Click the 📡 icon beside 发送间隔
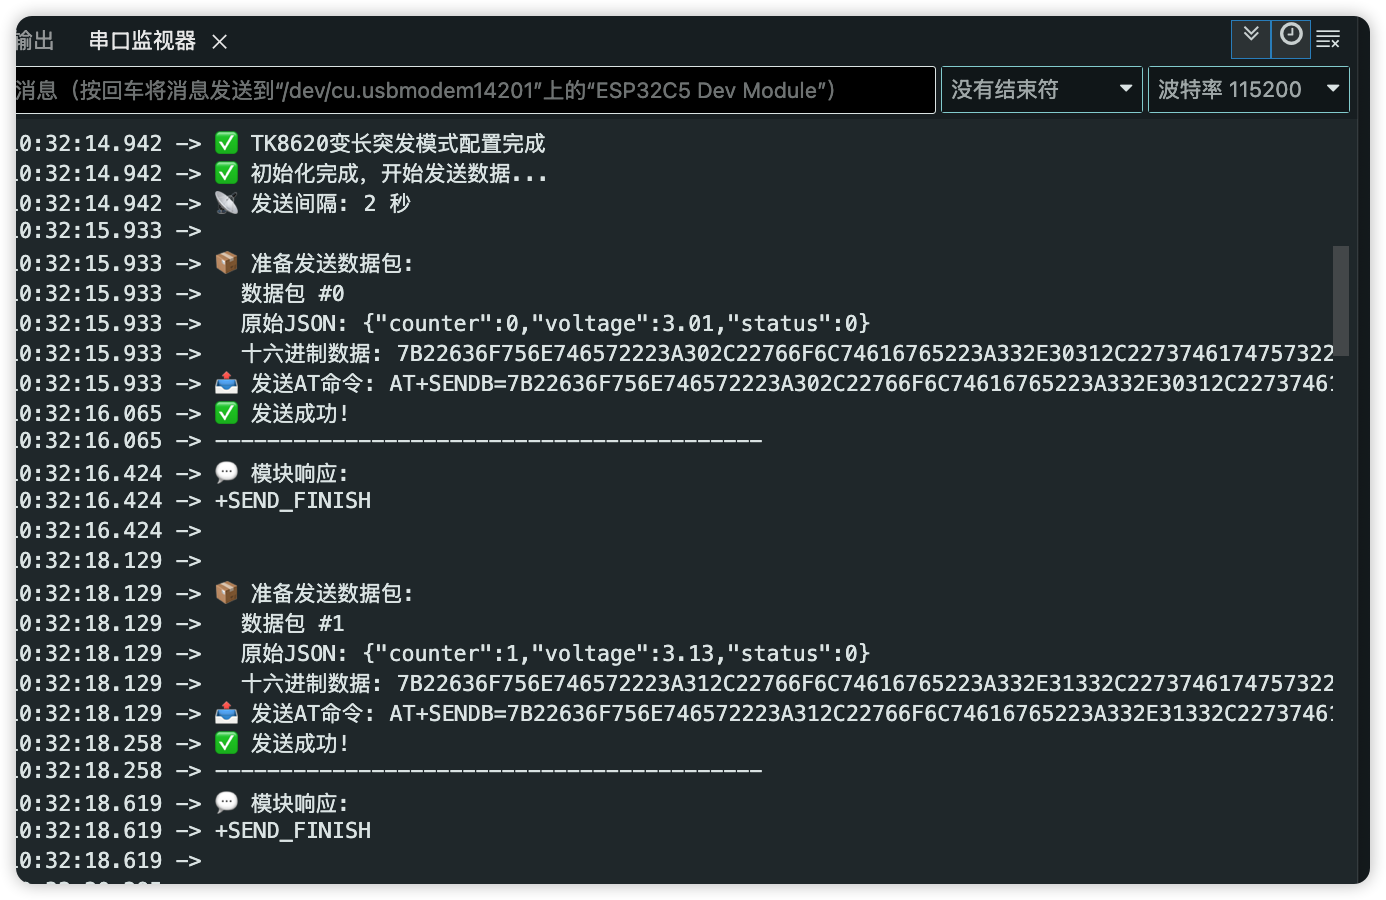Screen dimensions: 1386x900 (x=226, y=202)
